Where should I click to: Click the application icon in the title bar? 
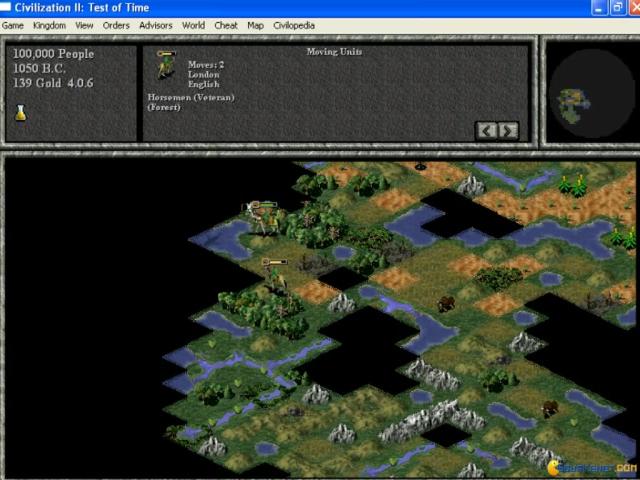point(5,7)
